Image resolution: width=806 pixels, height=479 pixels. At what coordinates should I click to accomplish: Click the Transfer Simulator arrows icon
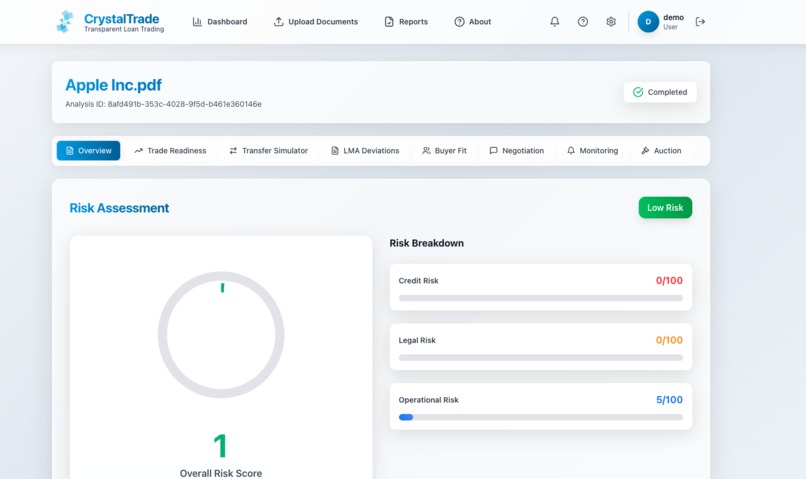tap(233, 151)
